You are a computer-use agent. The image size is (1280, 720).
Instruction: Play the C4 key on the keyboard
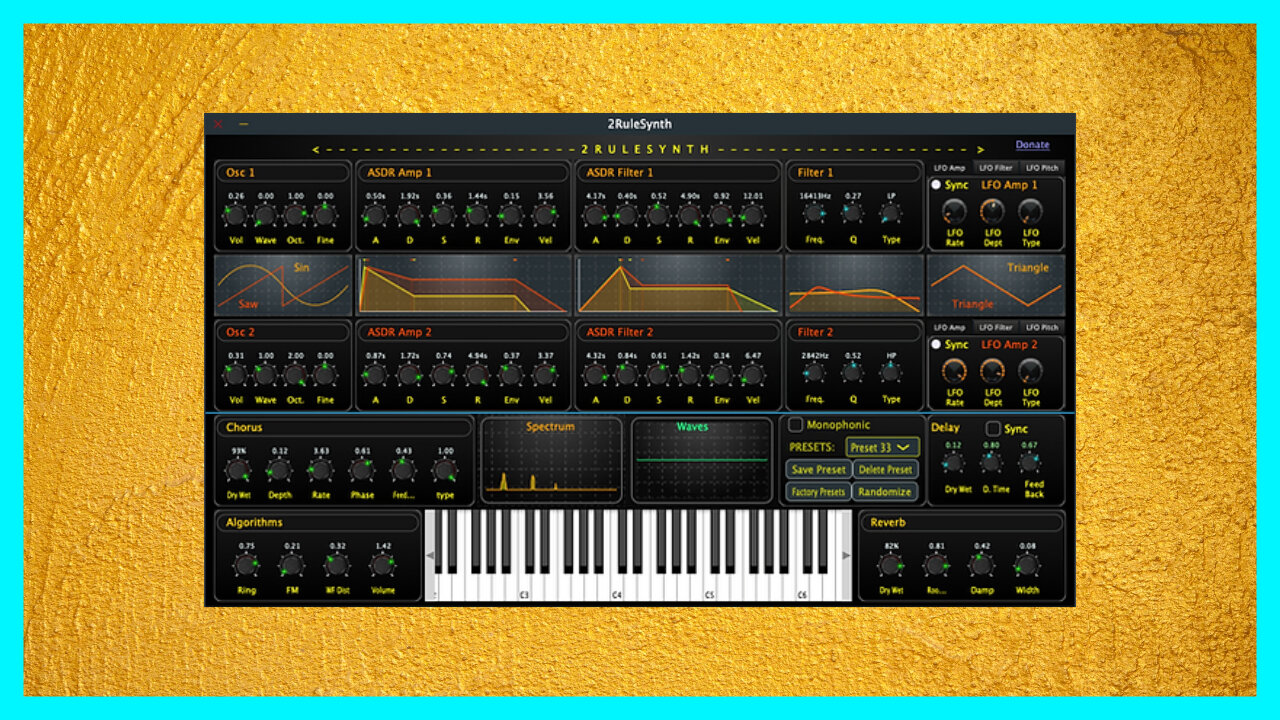(617, 588)
